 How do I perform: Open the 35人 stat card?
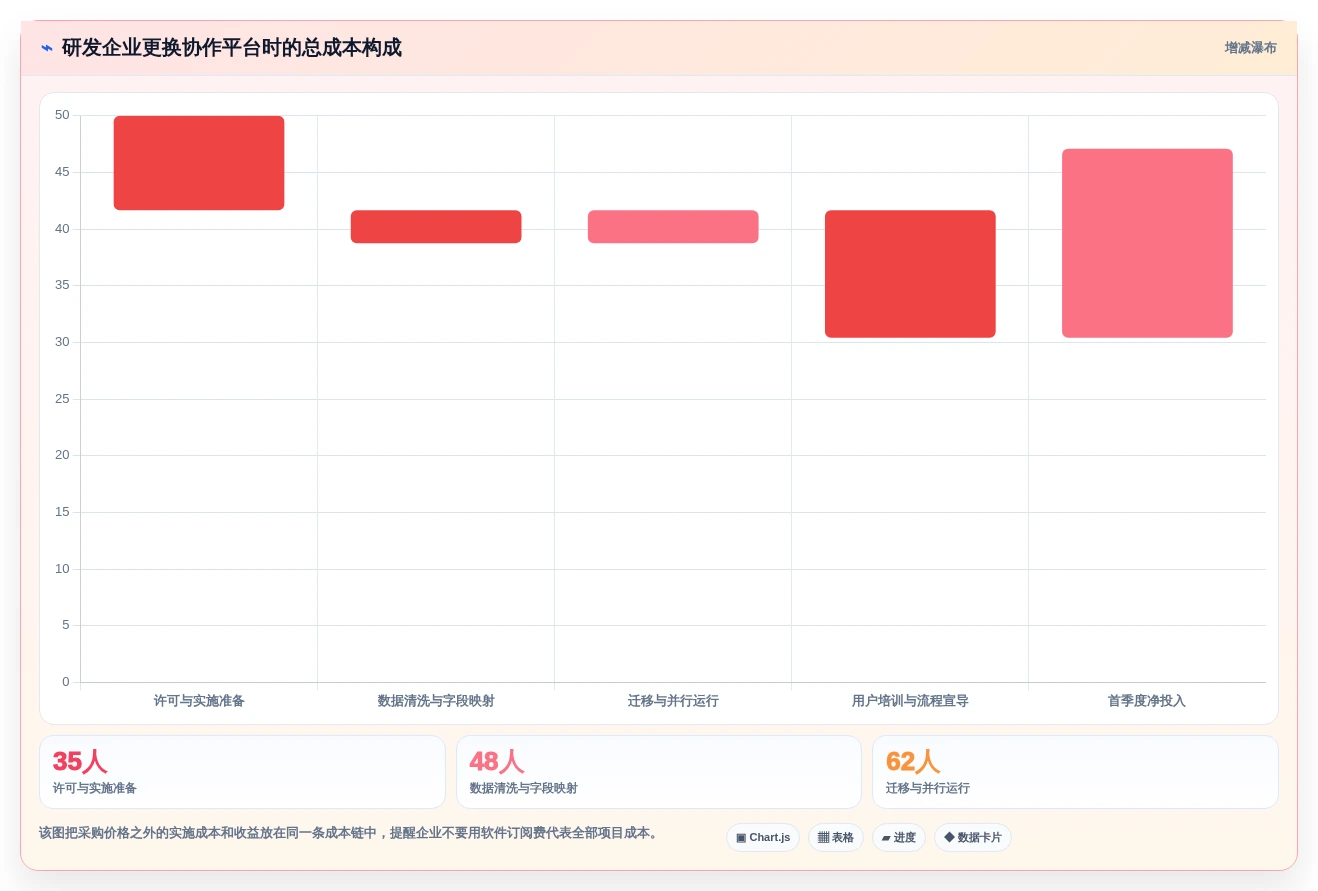[x=242, y=772]
